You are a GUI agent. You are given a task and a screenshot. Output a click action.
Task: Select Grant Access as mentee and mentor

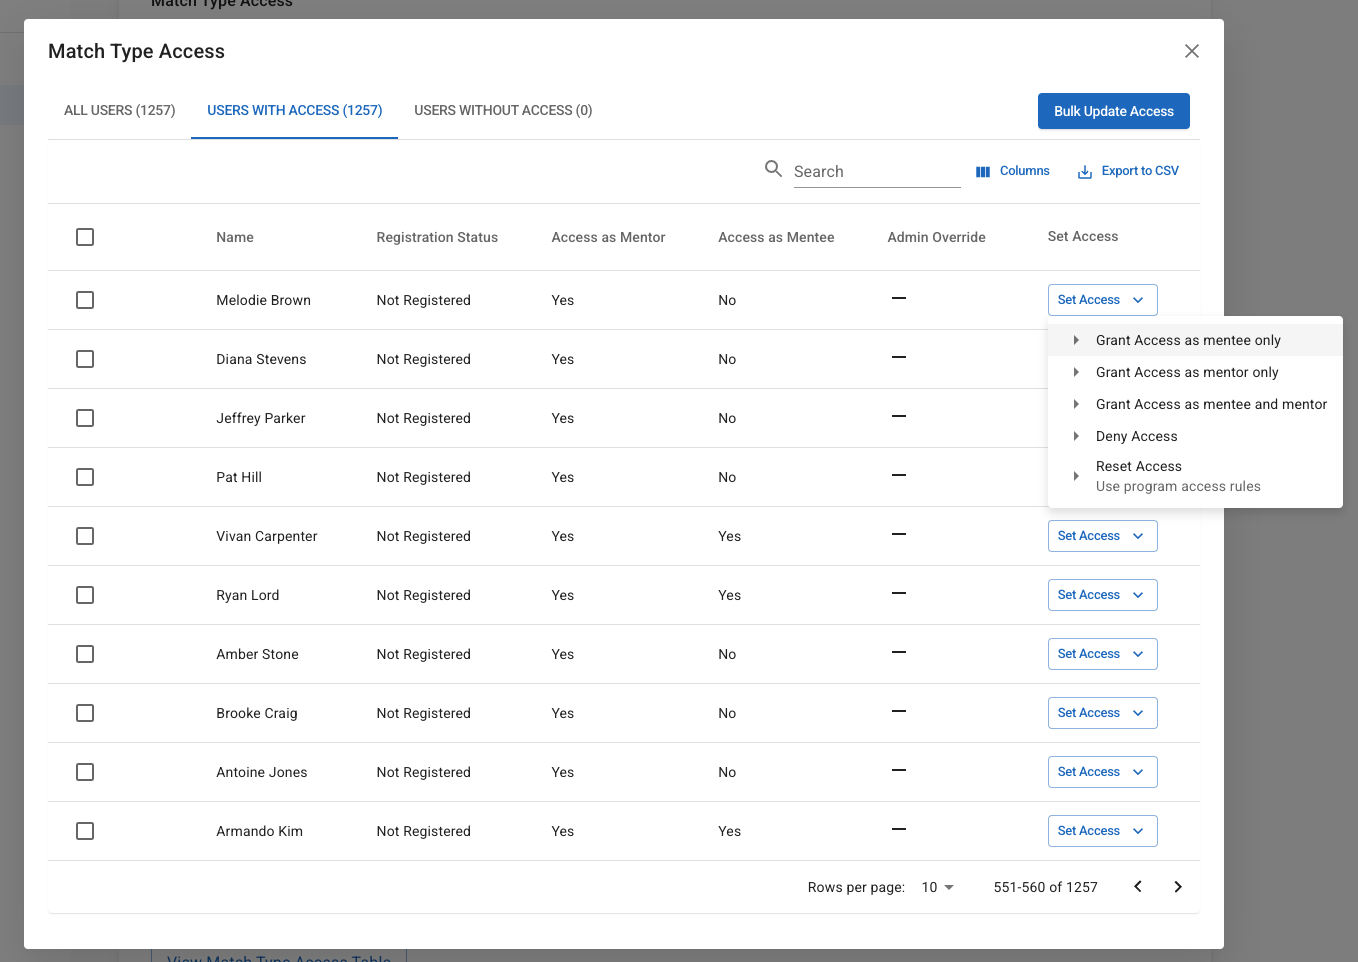tap(1211, 404)
